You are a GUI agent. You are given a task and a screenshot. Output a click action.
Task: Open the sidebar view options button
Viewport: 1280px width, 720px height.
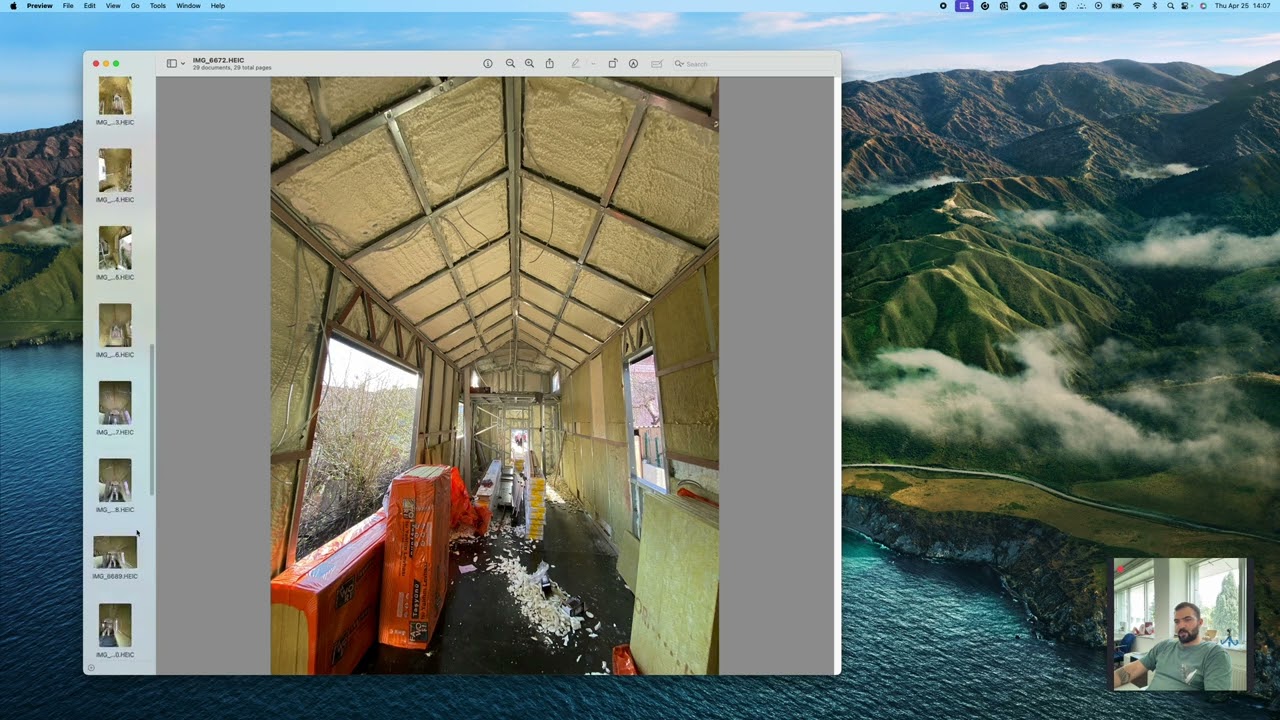(x=172, y=63)
